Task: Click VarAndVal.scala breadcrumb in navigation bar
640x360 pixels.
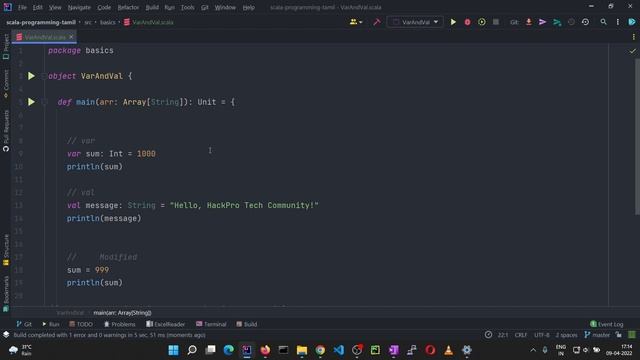Action: pyautogui.click(x=149, y=22)
